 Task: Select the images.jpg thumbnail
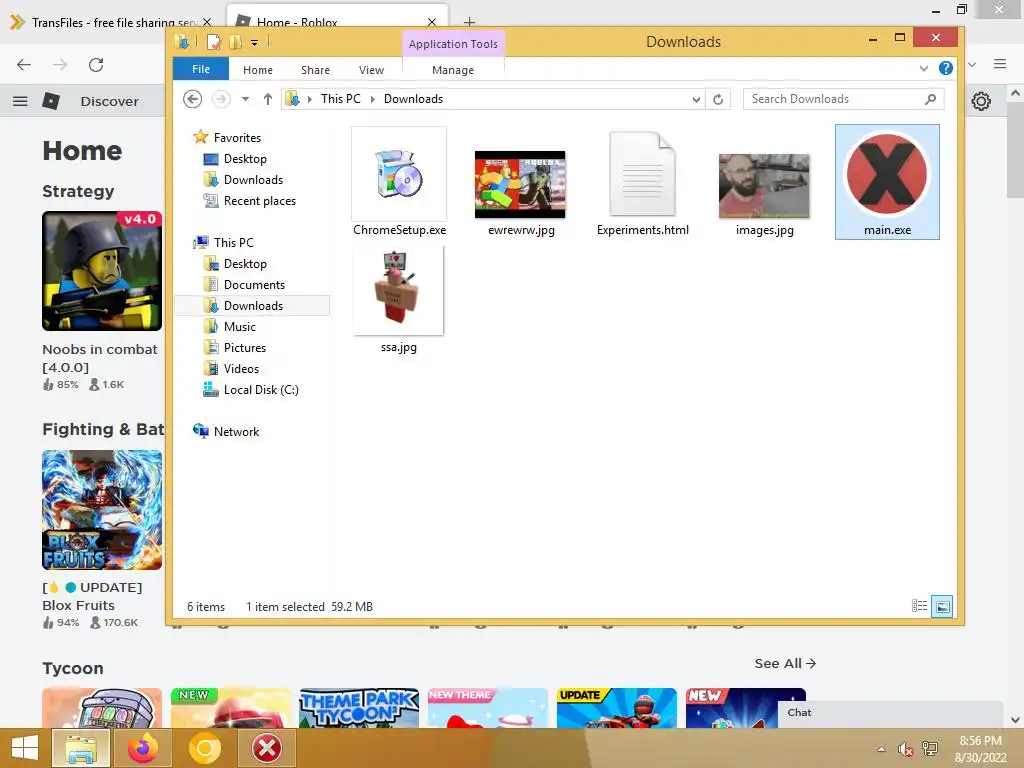click(764, 186)
